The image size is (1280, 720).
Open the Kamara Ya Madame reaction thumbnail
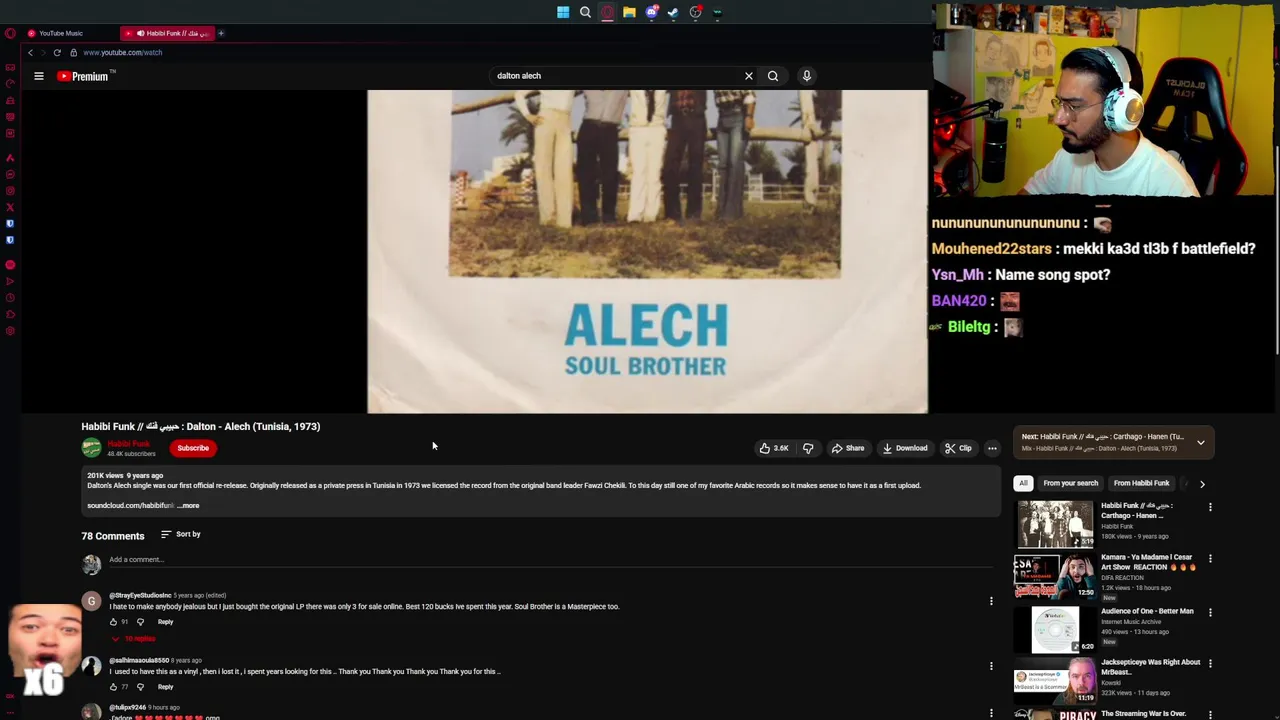coord(1055,576)
